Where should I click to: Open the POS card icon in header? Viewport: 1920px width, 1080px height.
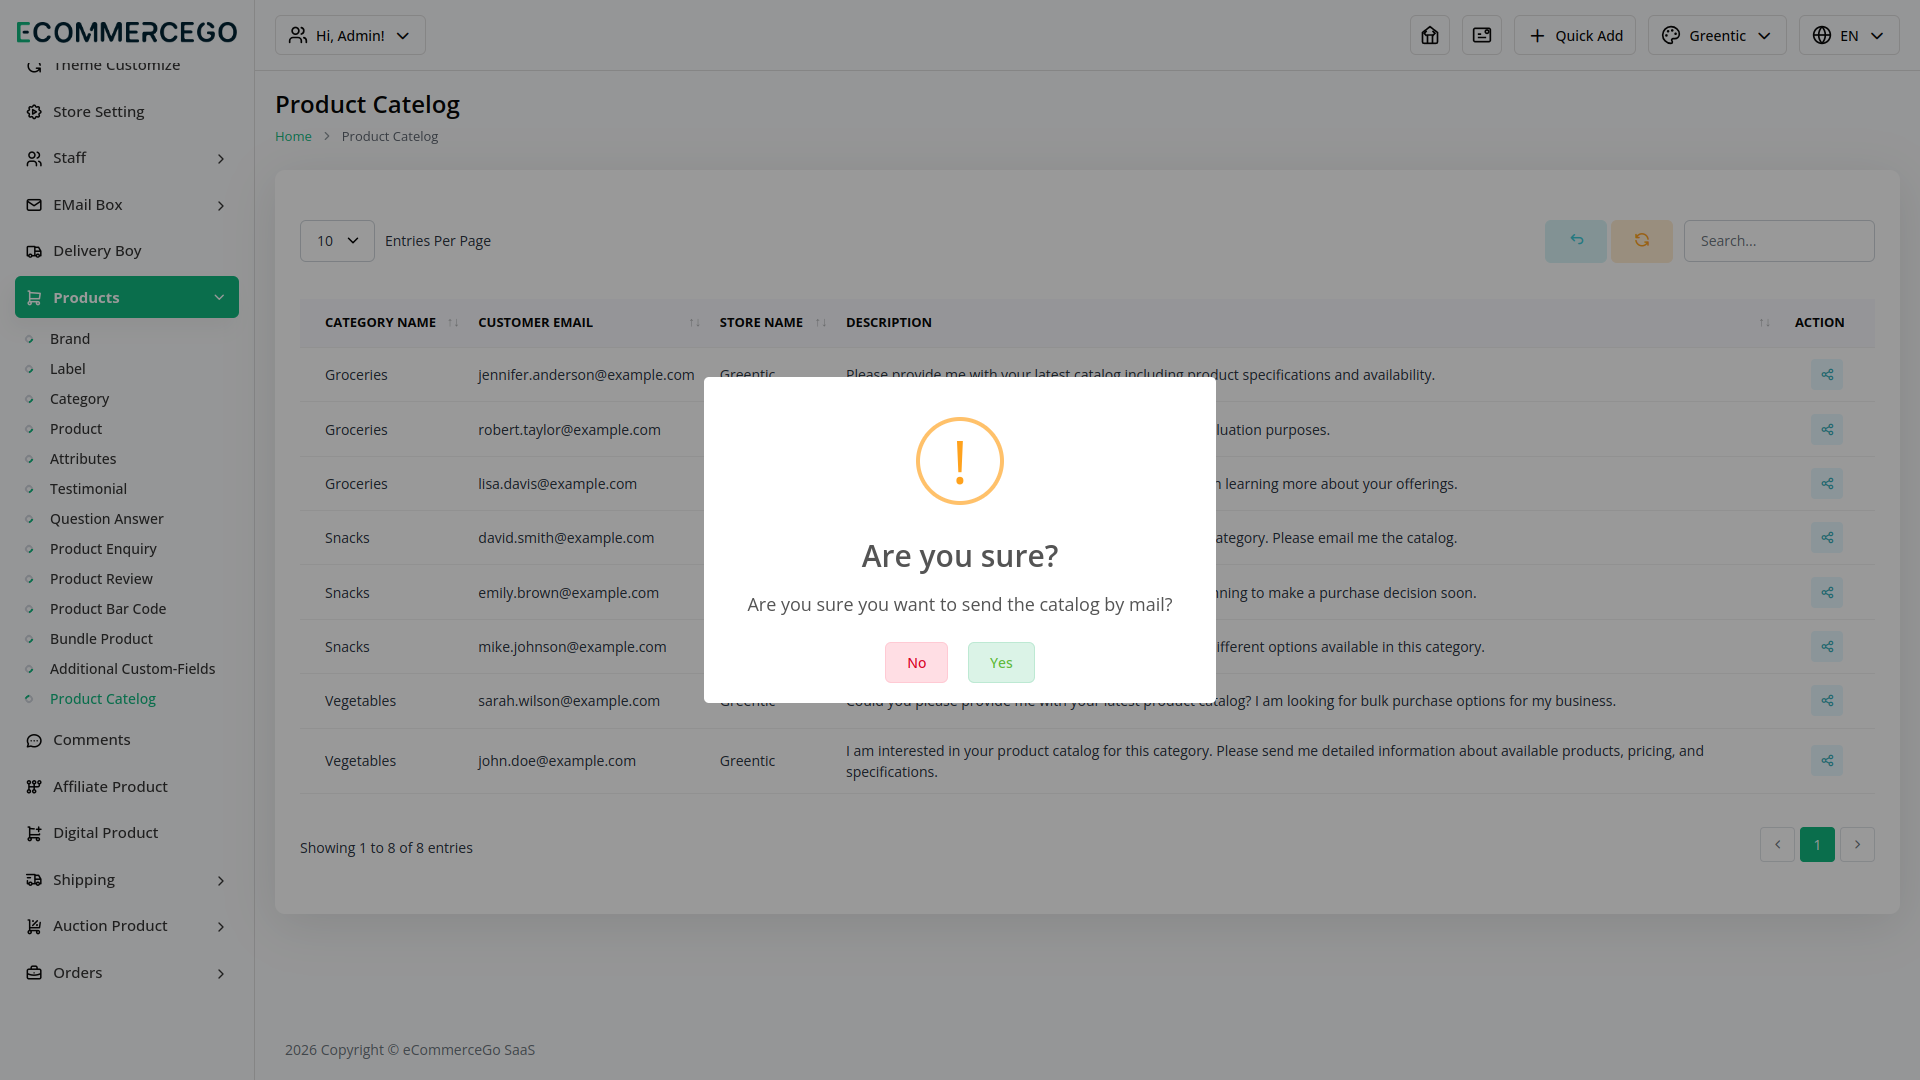point(1482,35)
